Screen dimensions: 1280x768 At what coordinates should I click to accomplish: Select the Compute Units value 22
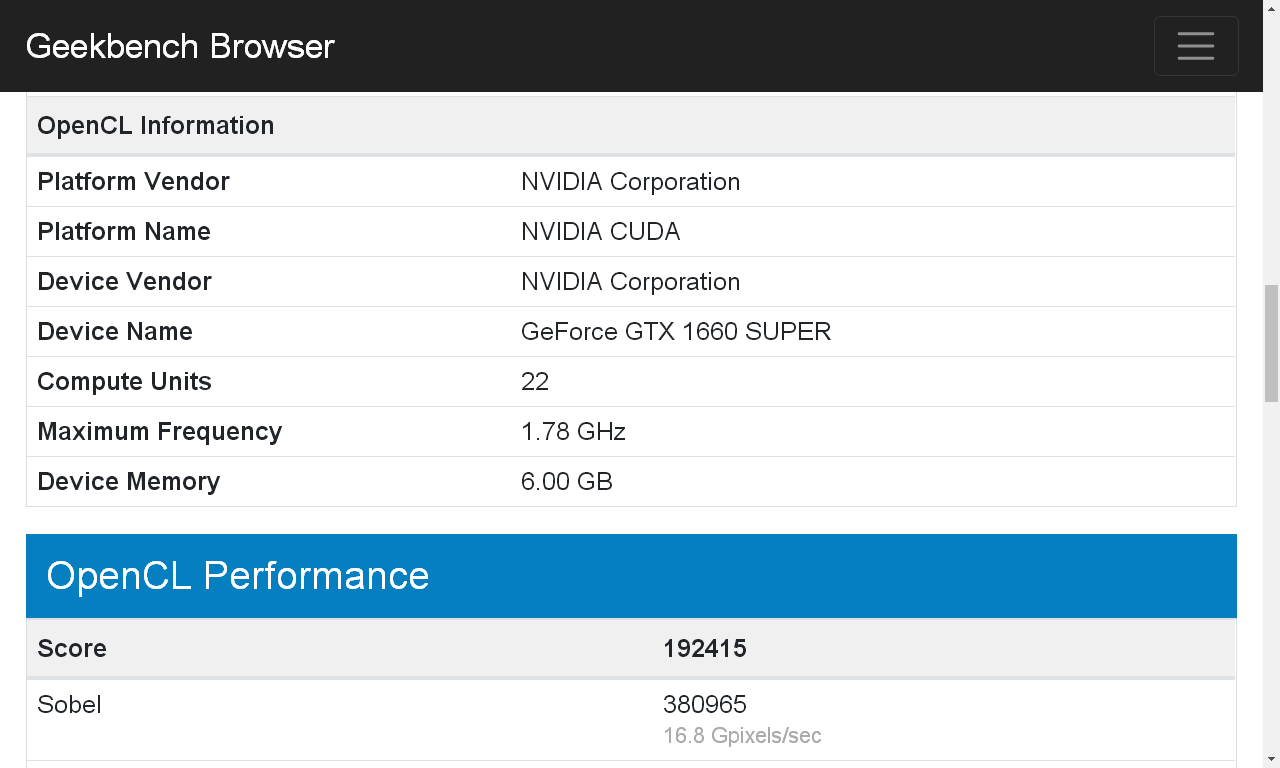click(535, 381)
